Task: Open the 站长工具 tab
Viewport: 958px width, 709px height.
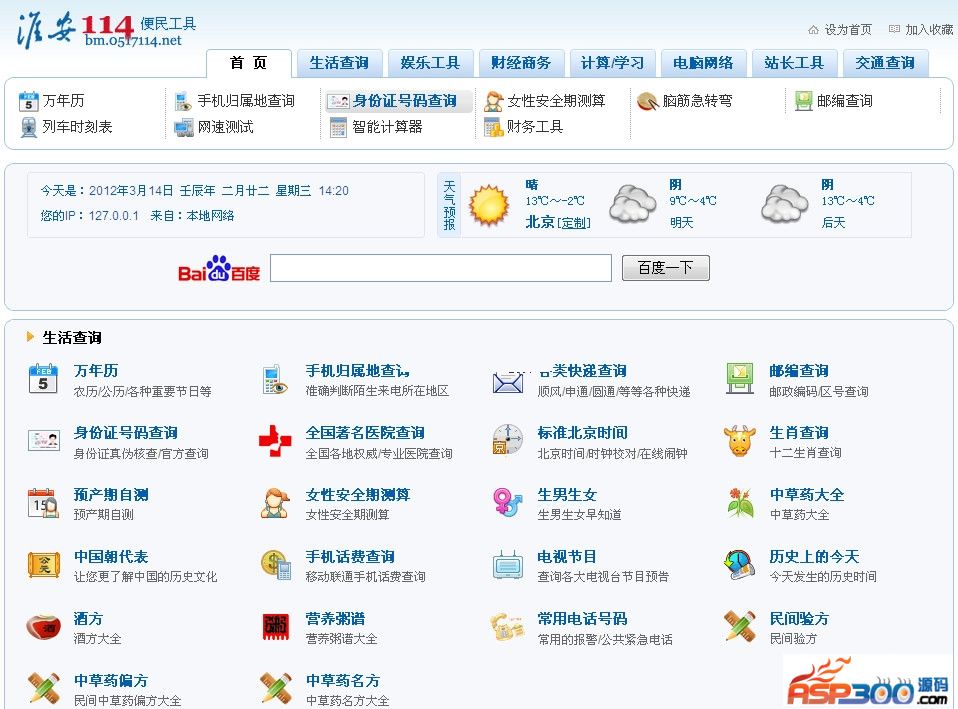Action: 794,63
